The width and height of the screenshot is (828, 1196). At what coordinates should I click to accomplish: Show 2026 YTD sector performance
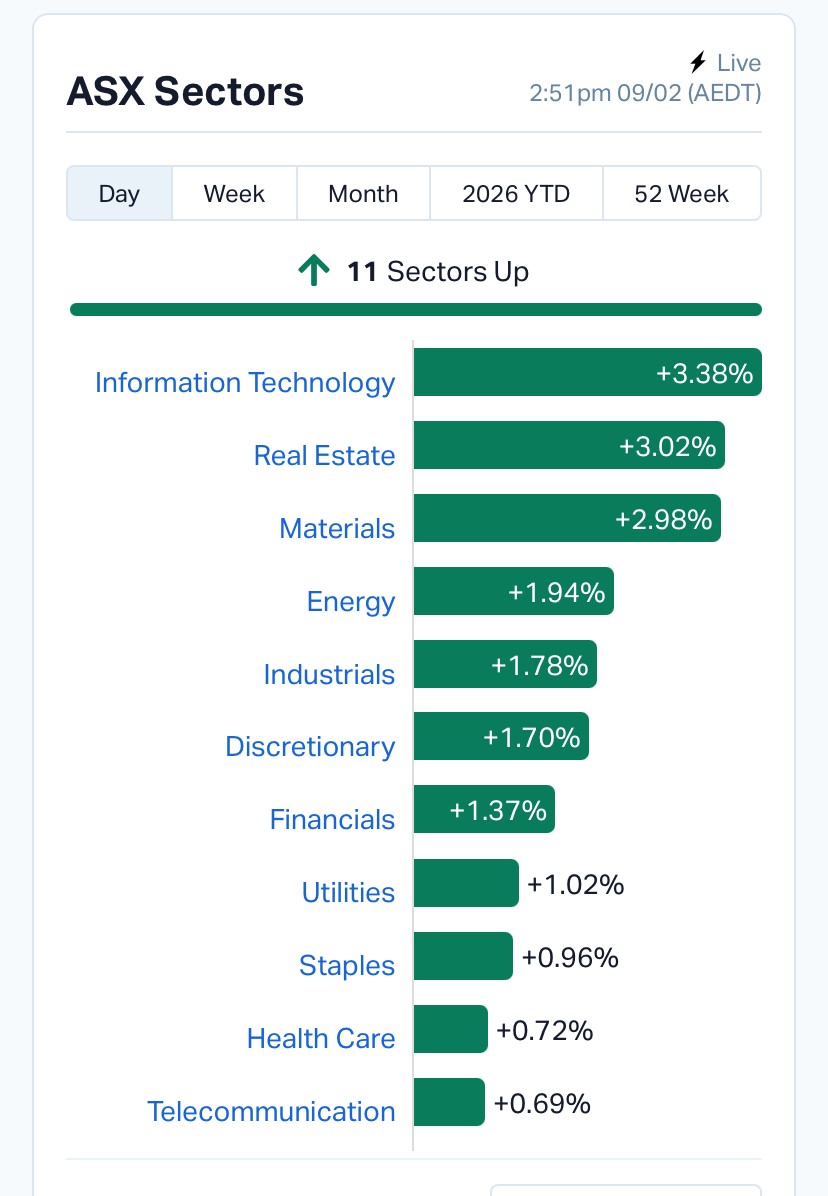click(x=516, y=193)
